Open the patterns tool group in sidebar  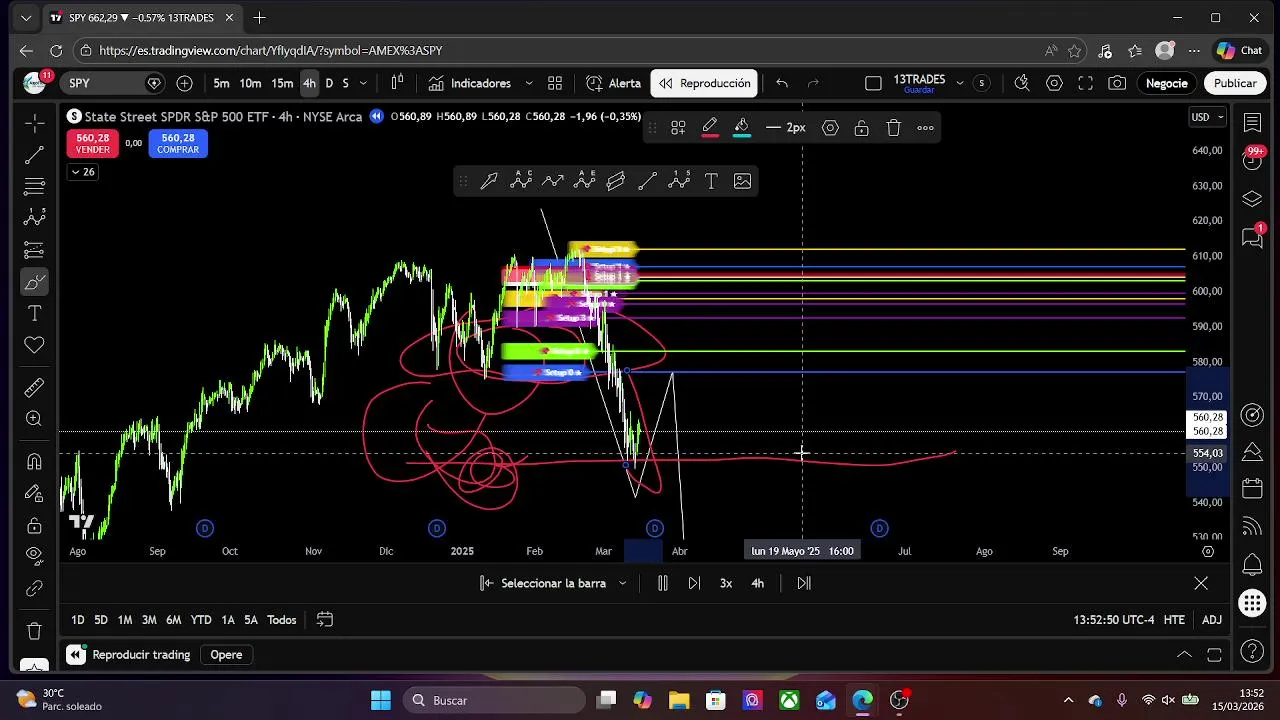[x=34, y=218]
